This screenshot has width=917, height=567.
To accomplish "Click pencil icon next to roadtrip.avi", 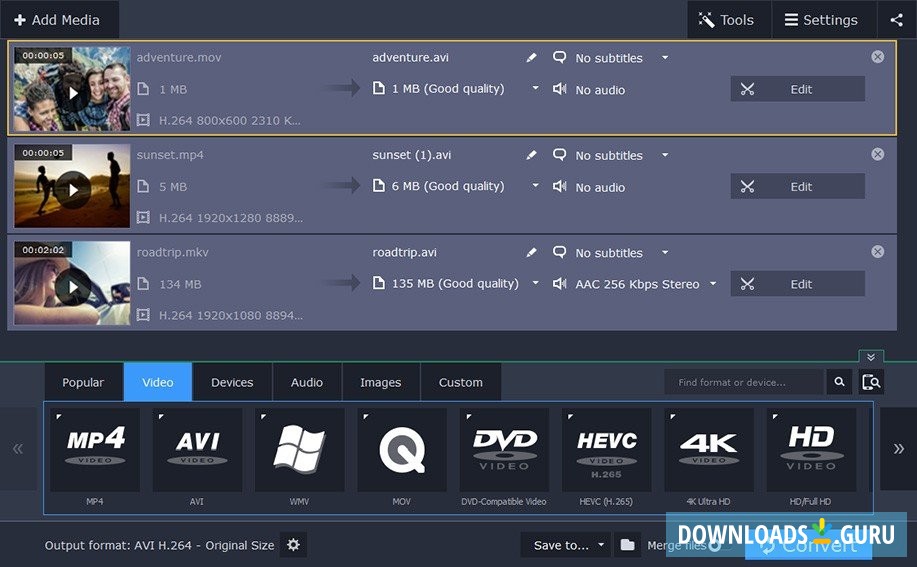I will 532,253.
